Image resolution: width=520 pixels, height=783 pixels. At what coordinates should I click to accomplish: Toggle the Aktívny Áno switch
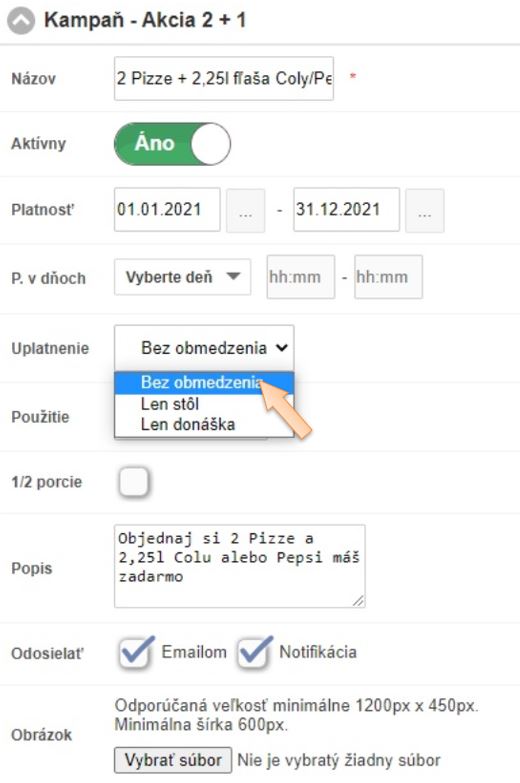pos(172,144)
